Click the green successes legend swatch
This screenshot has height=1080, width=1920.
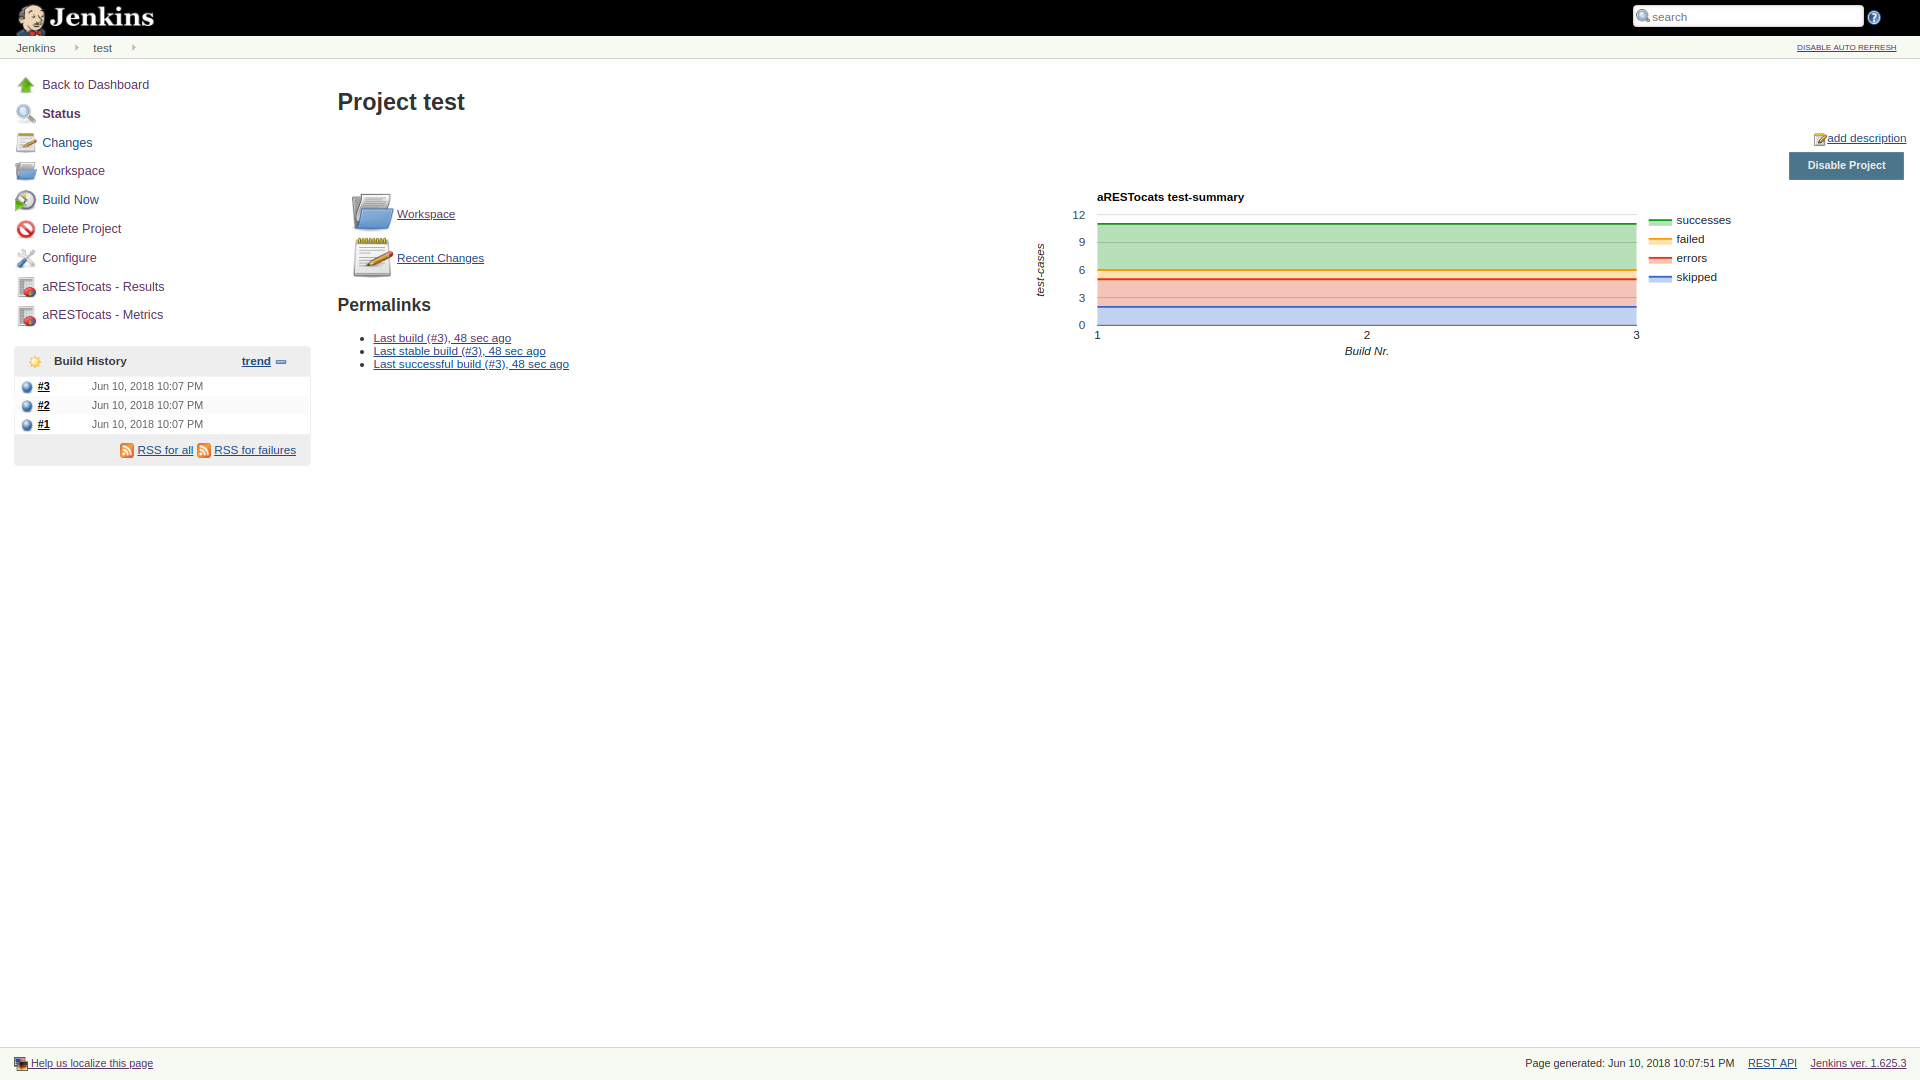(1660, 221)
